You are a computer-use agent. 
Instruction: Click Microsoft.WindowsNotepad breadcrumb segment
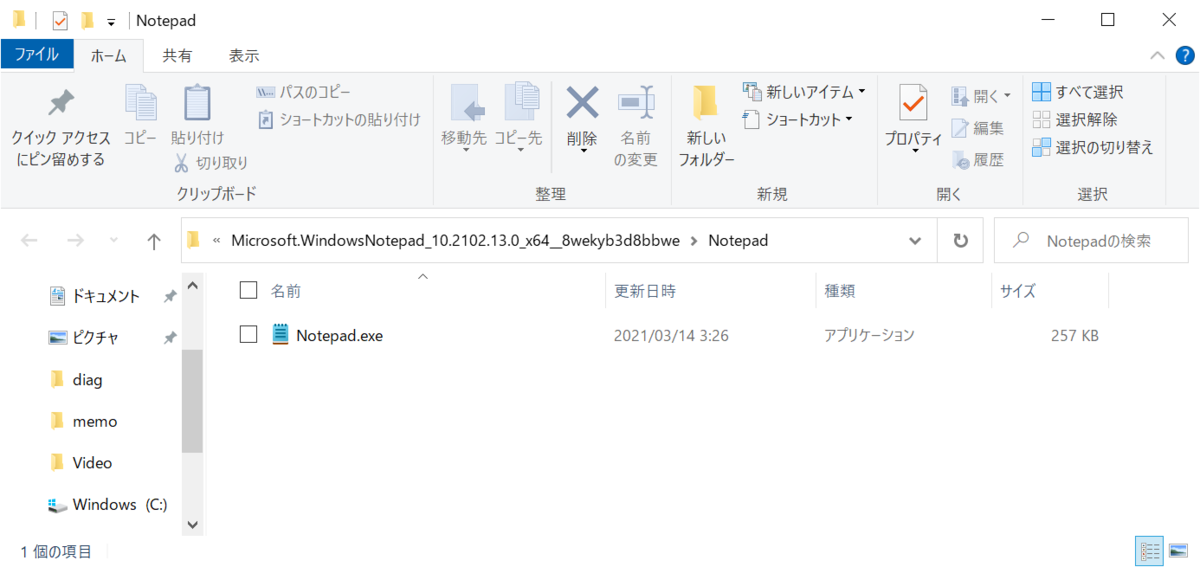[x=455, y=241]
